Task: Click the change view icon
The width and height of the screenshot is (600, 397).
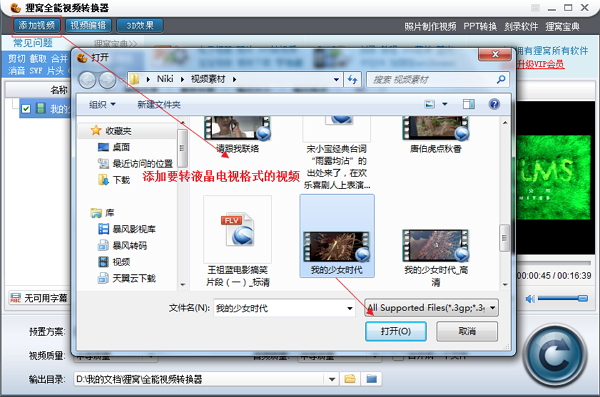Action: click(430, 104)
